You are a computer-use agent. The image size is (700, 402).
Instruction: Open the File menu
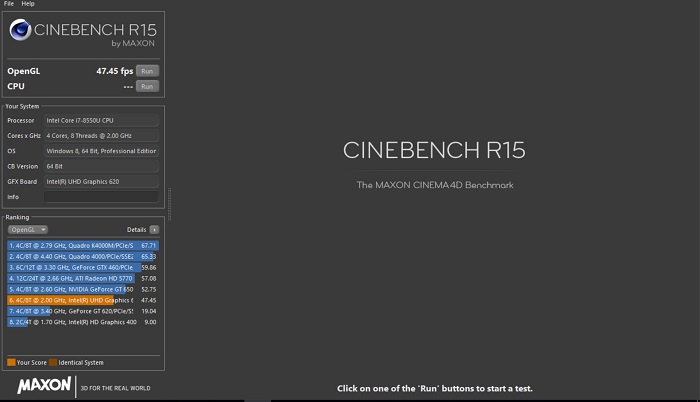coord(9,4)
